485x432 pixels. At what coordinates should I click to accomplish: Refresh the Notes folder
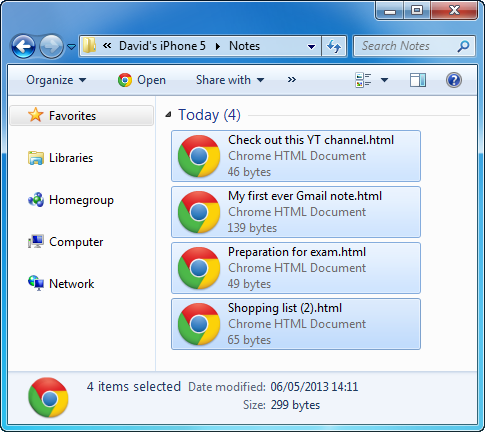coord(334,46)
